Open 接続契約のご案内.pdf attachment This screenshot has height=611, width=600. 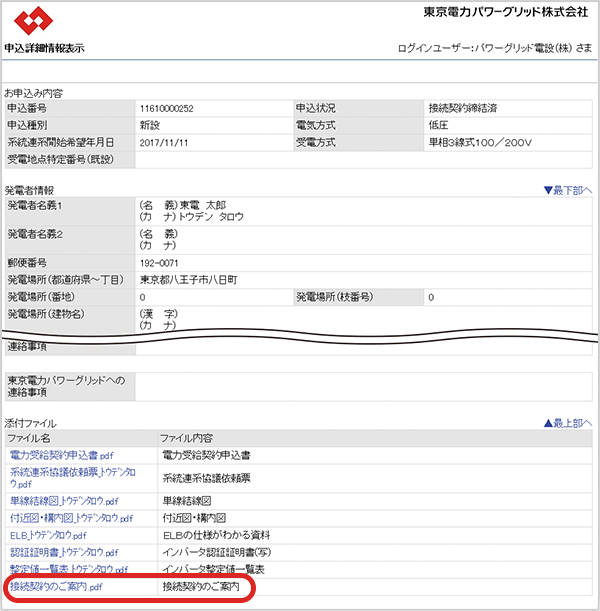(56, 586)
